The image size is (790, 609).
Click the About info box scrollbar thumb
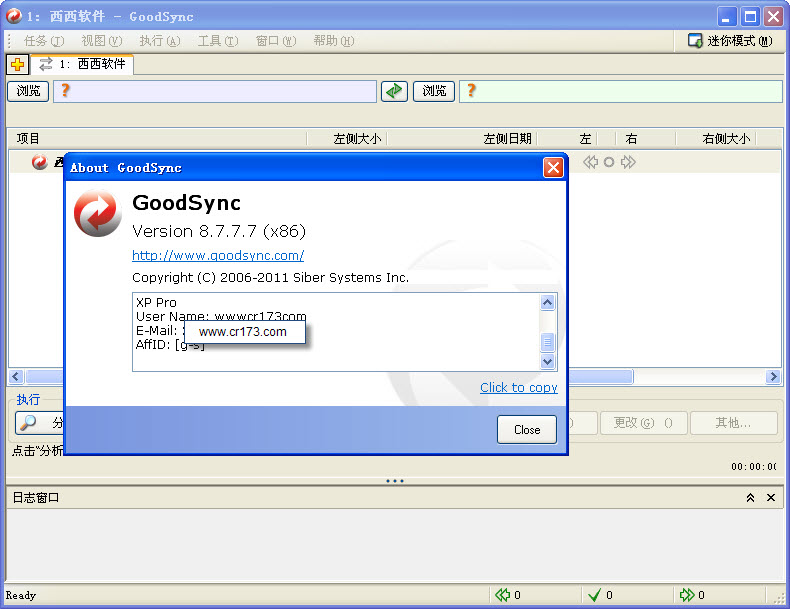pos(548,342)
